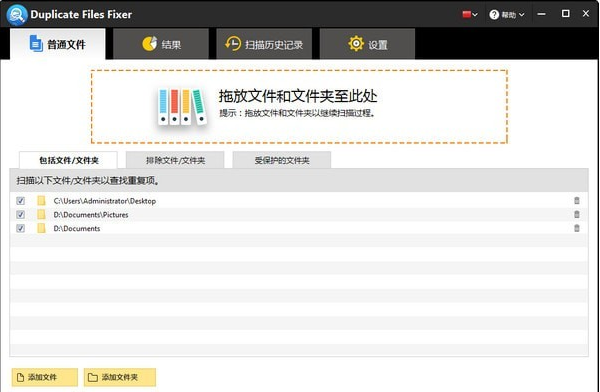Switch to the 普通文件 tab

(x=58, y=44)
